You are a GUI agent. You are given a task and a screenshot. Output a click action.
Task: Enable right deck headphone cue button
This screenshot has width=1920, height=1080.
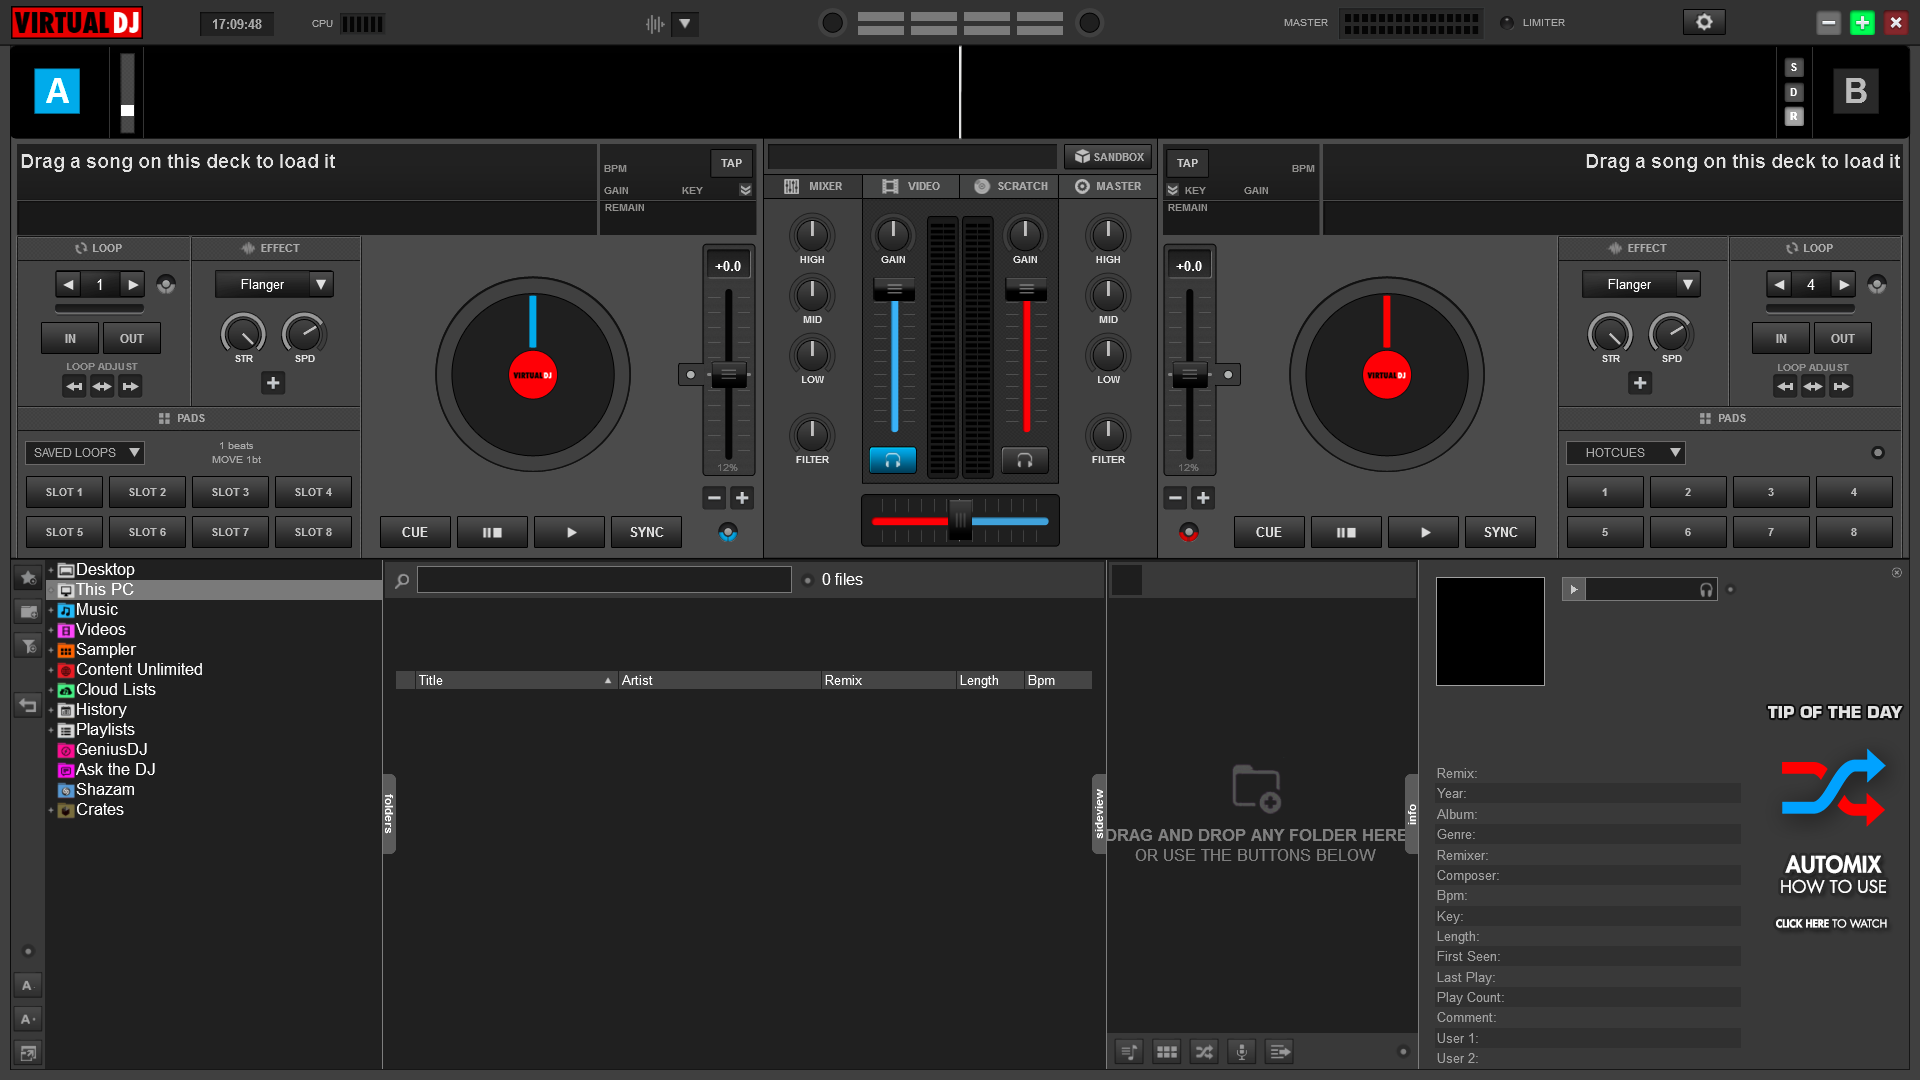[x=1025, y=460]
